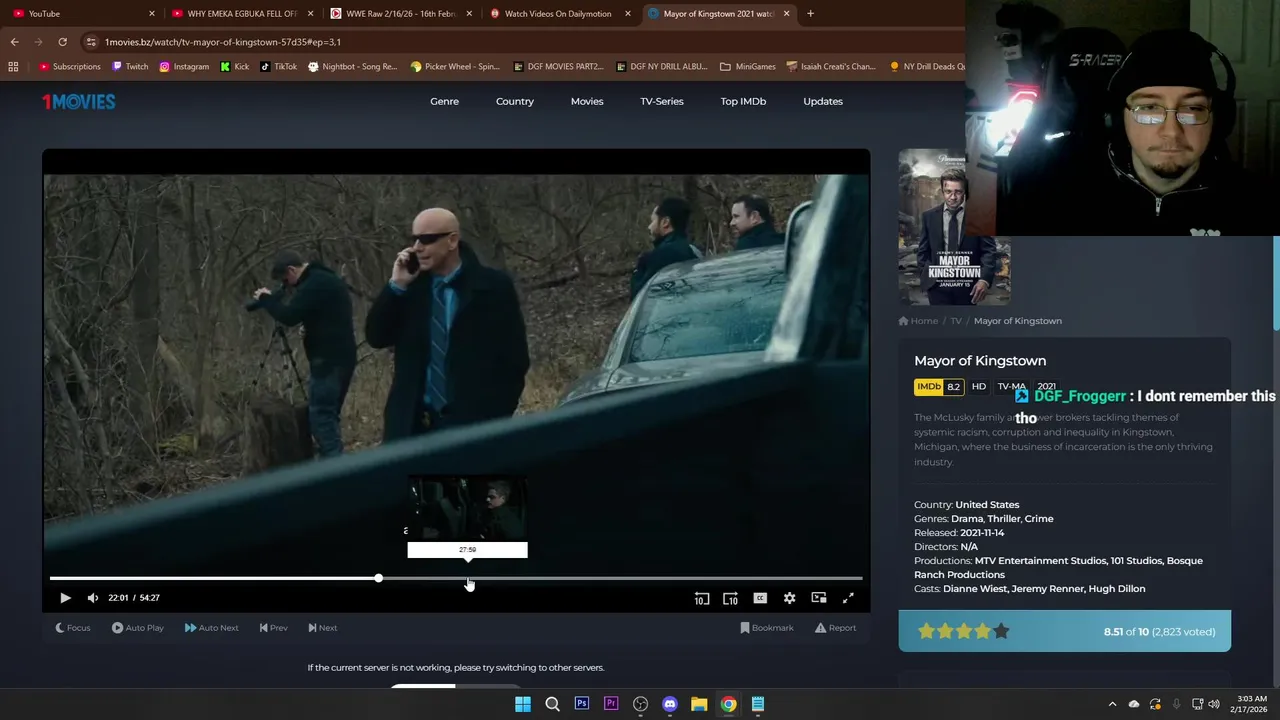
Task: Open Discord from the taskbar
Action: 670,704
